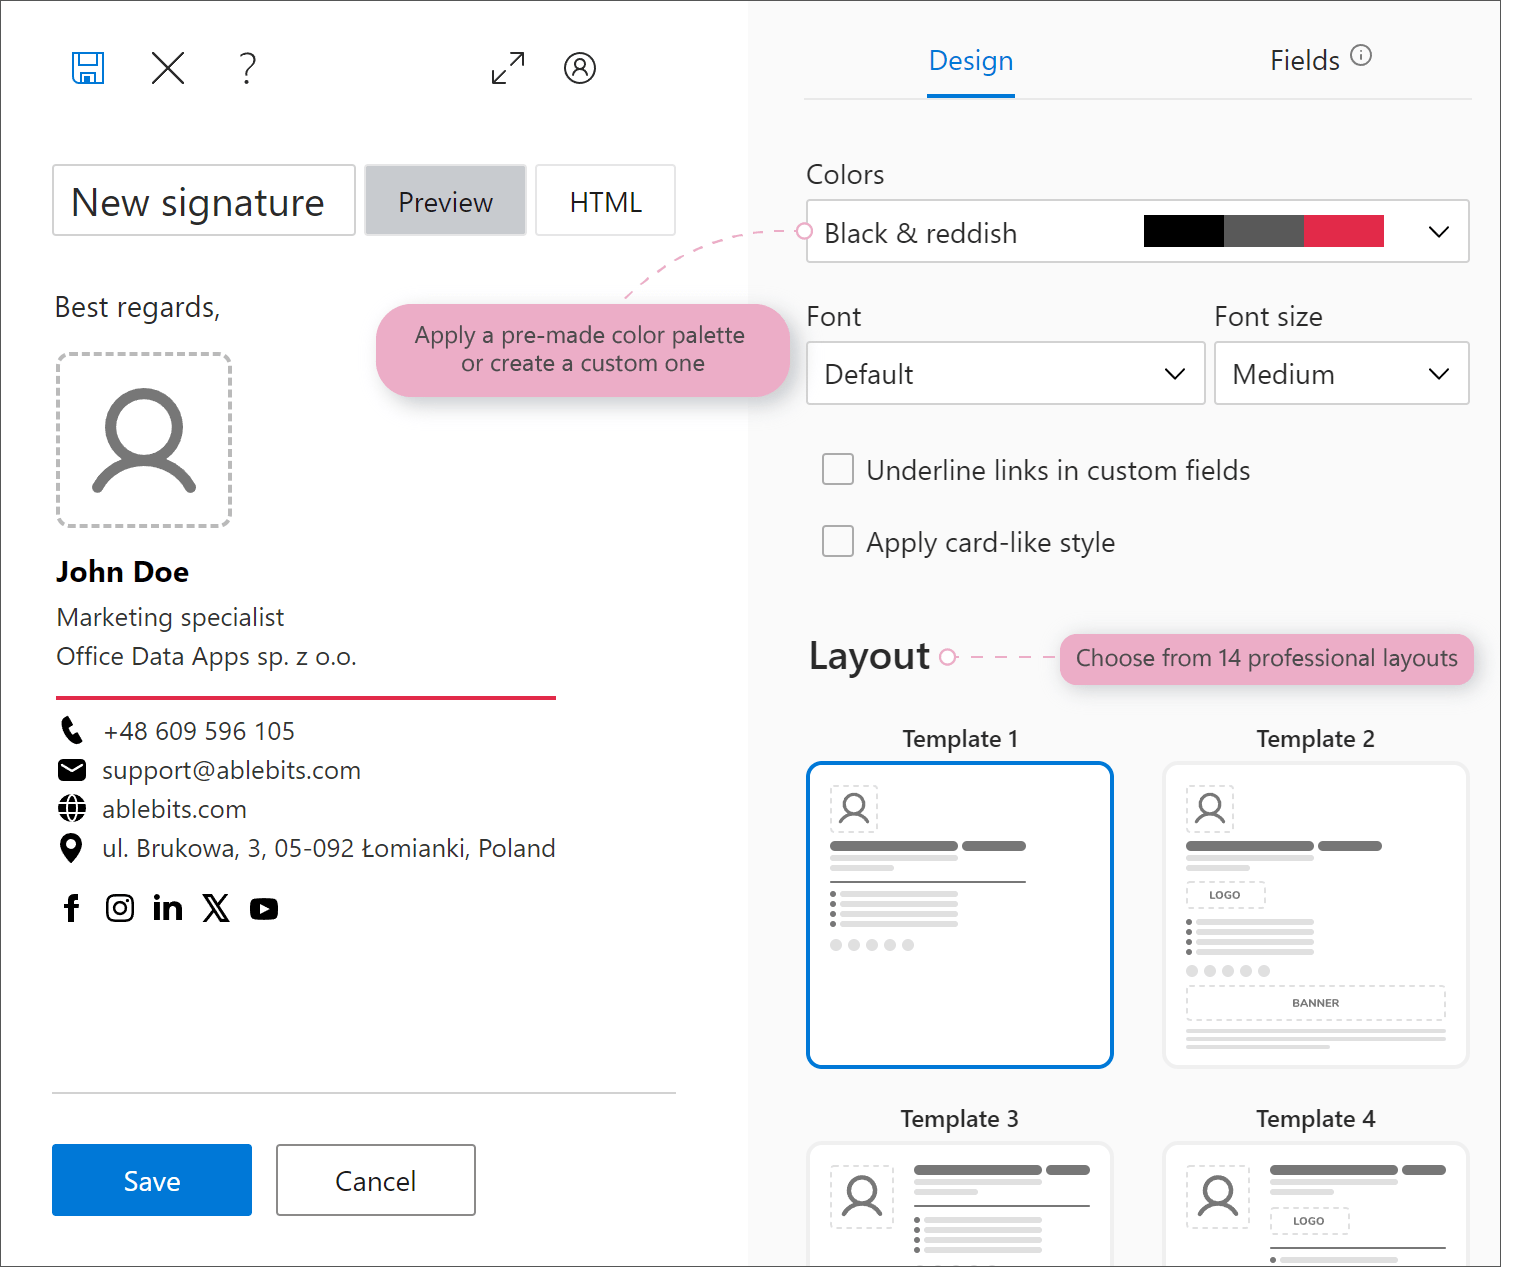Image resolution: width=1515 pixels, height=1267 pixels.
Task: Switch to the Design tab
Action: (971, 61)
